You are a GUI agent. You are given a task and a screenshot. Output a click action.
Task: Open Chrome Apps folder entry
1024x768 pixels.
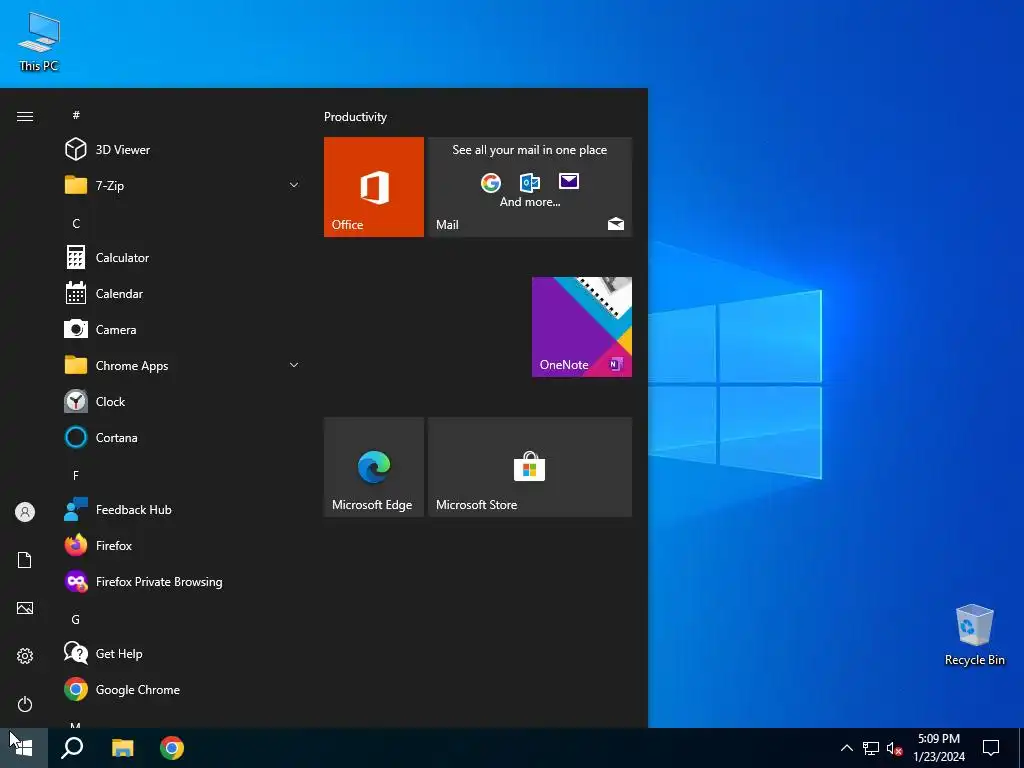pyautogui.click(x=183, y=365)
